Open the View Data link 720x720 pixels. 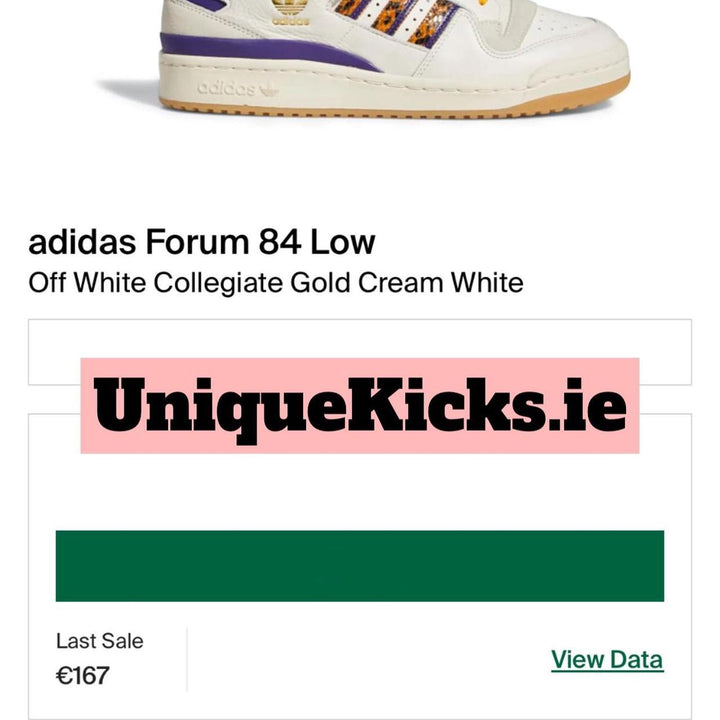[x=607, y=660]
